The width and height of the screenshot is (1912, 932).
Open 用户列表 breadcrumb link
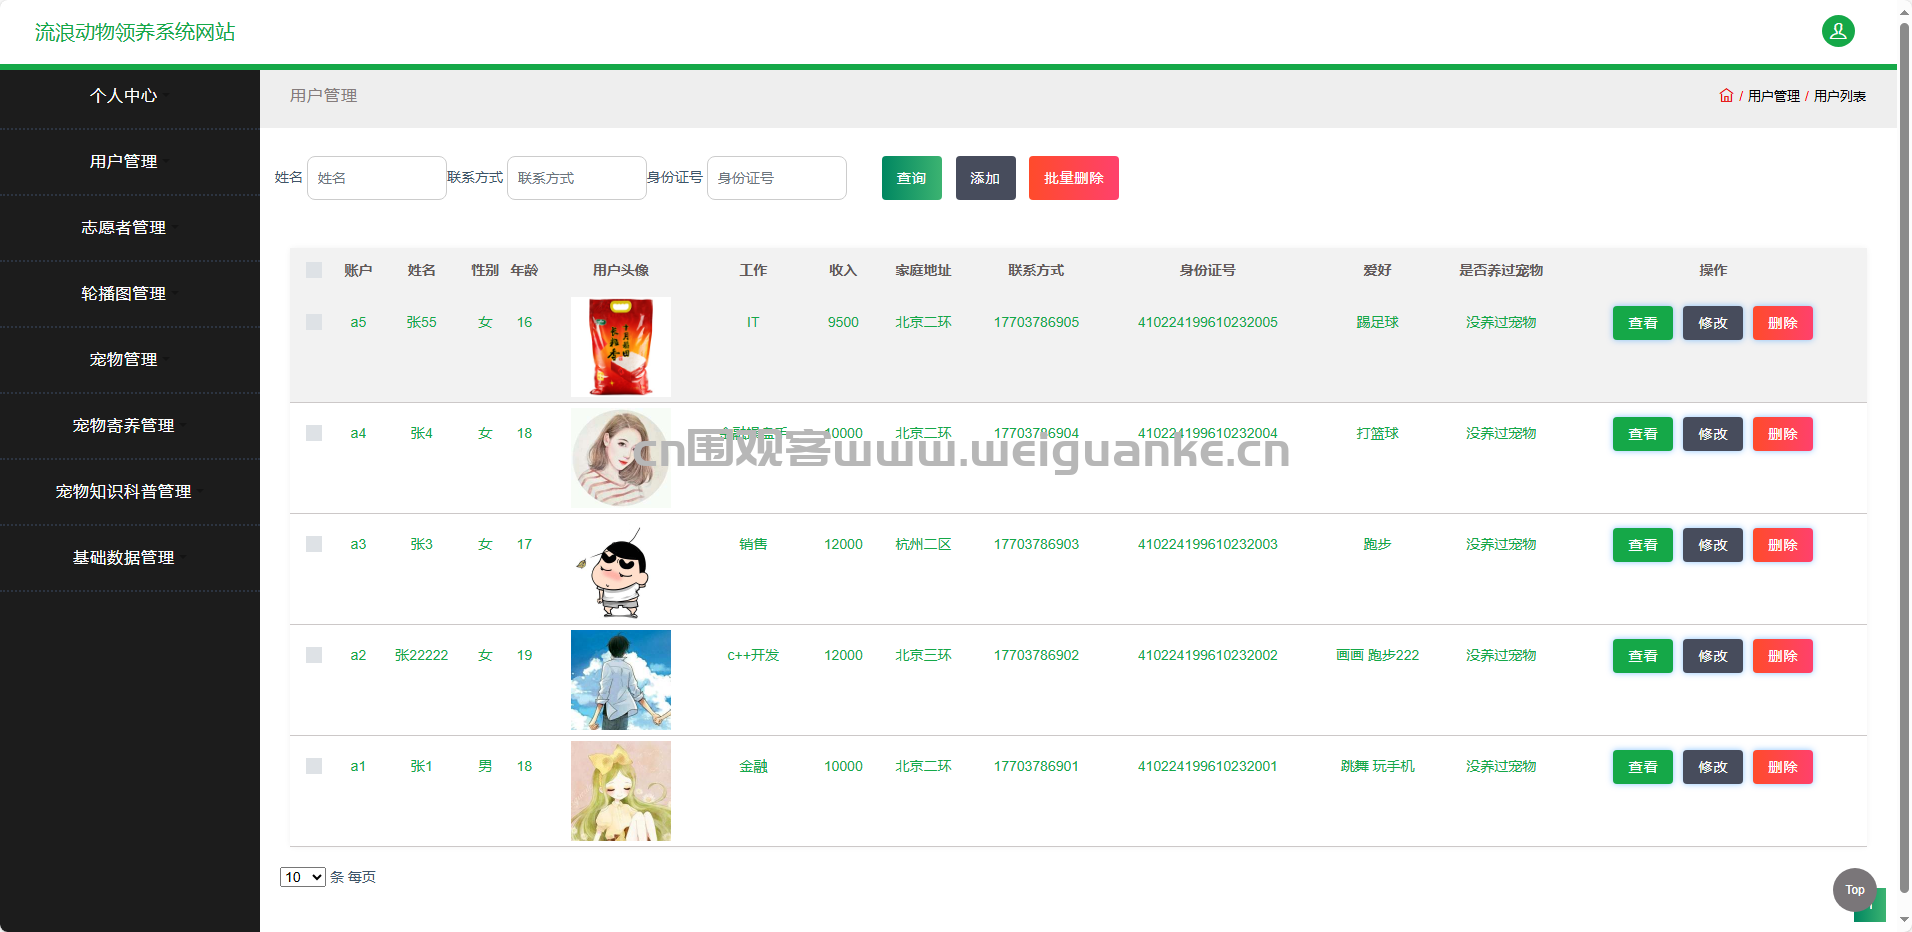pyautogui.click(x=1840, y=96)
